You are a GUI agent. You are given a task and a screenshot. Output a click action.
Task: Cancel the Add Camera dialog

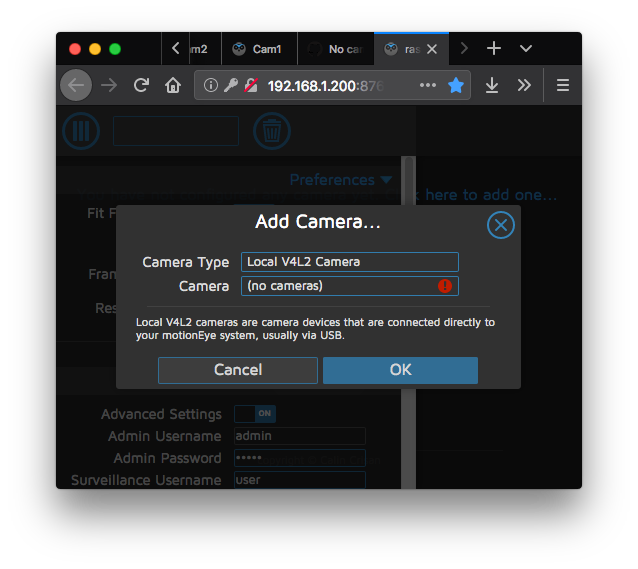tap(238, 370)
